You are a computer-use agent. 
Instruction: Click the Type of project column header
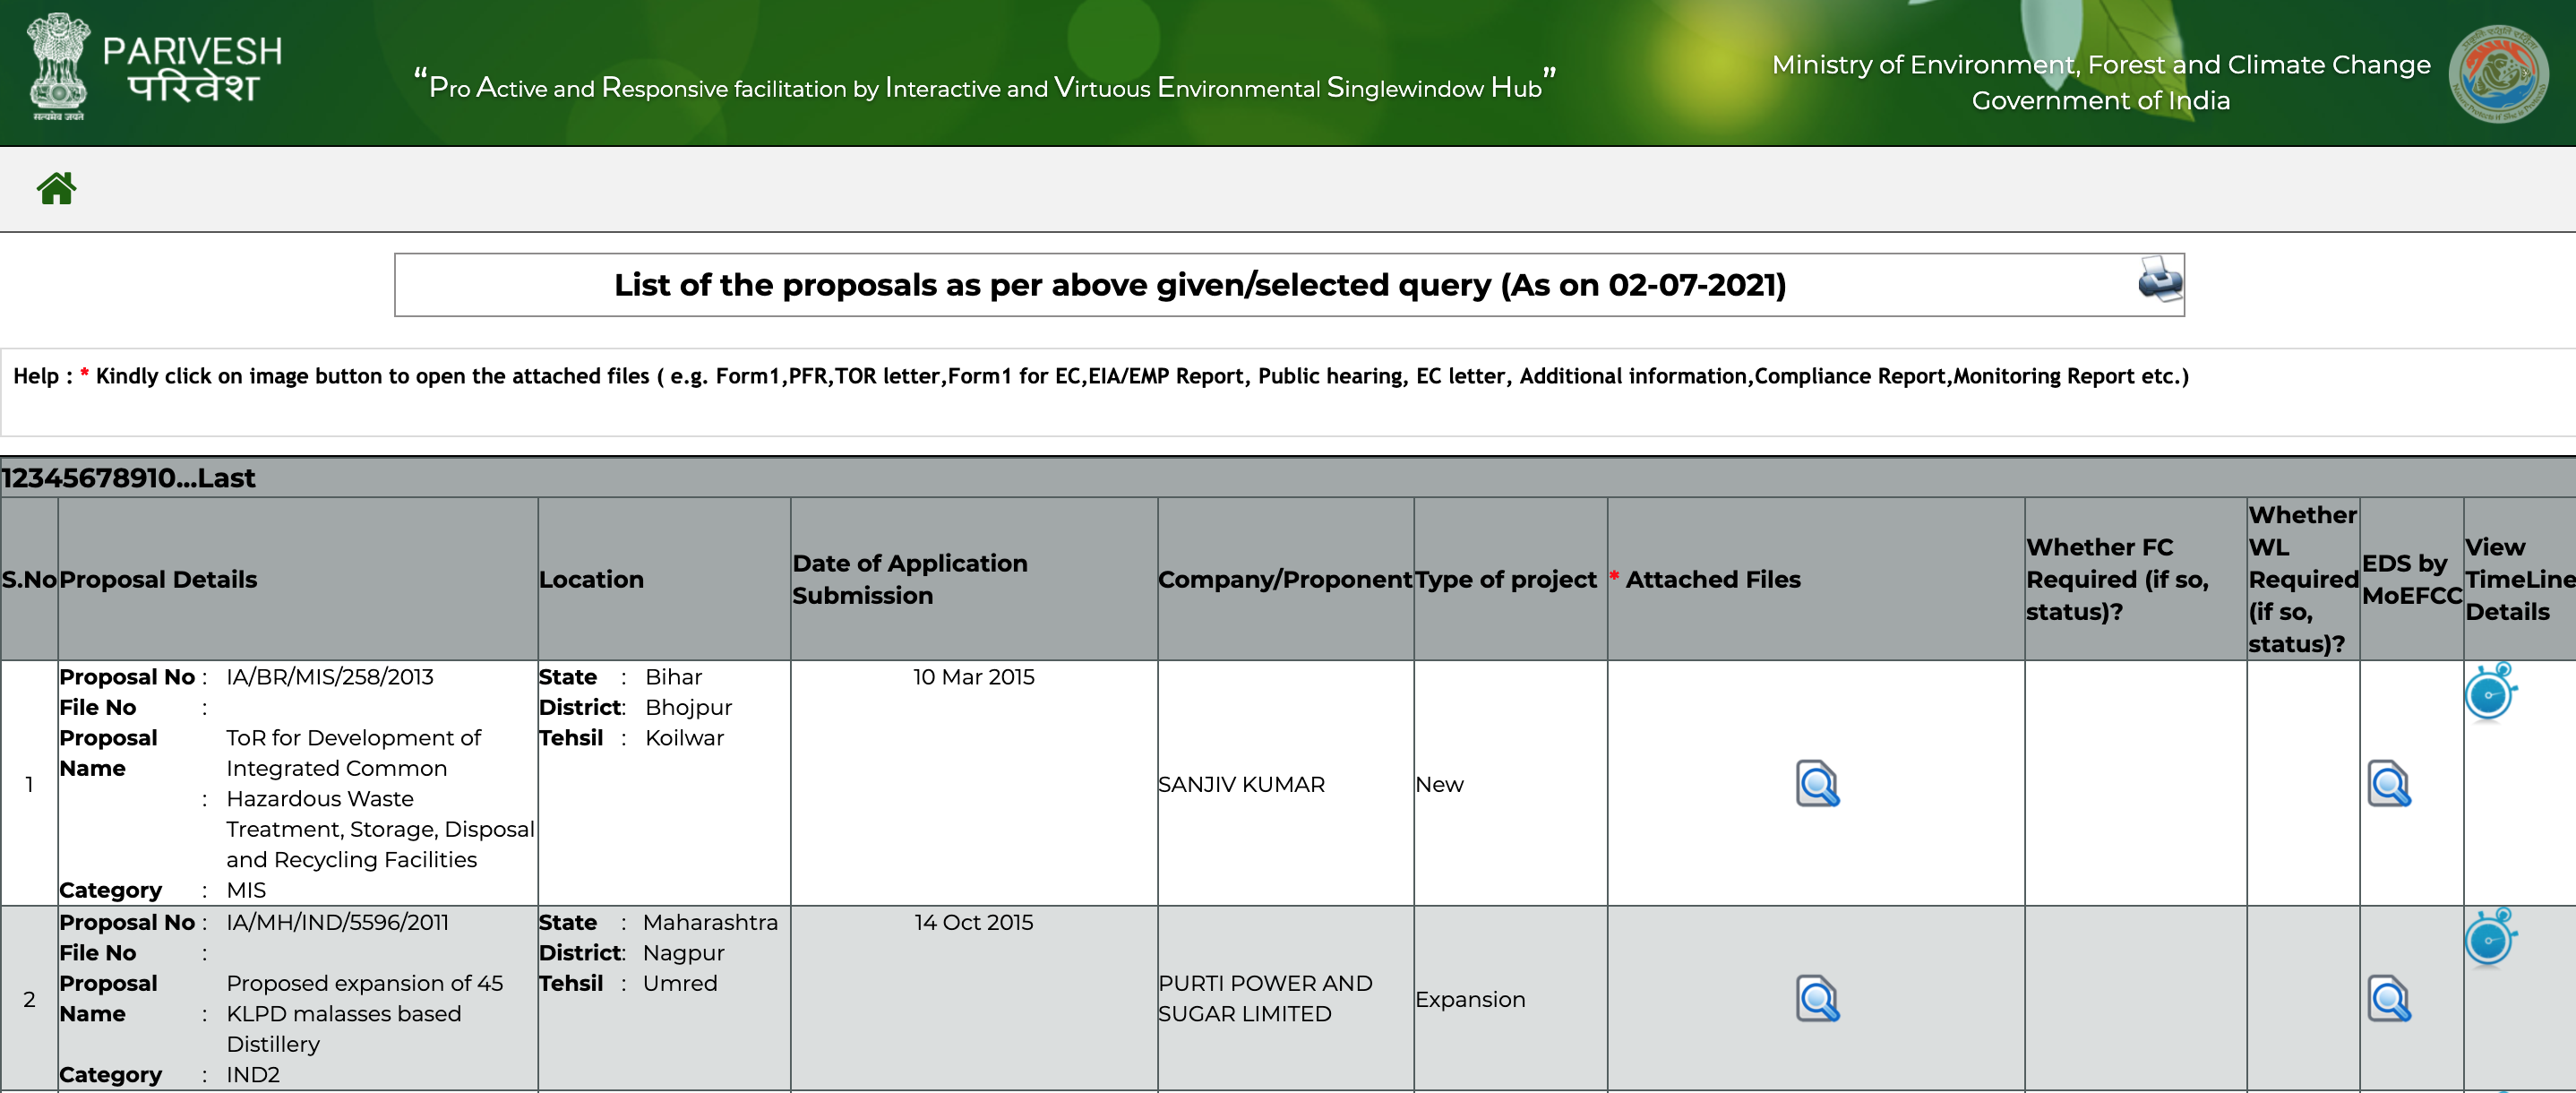[1505, 579]
